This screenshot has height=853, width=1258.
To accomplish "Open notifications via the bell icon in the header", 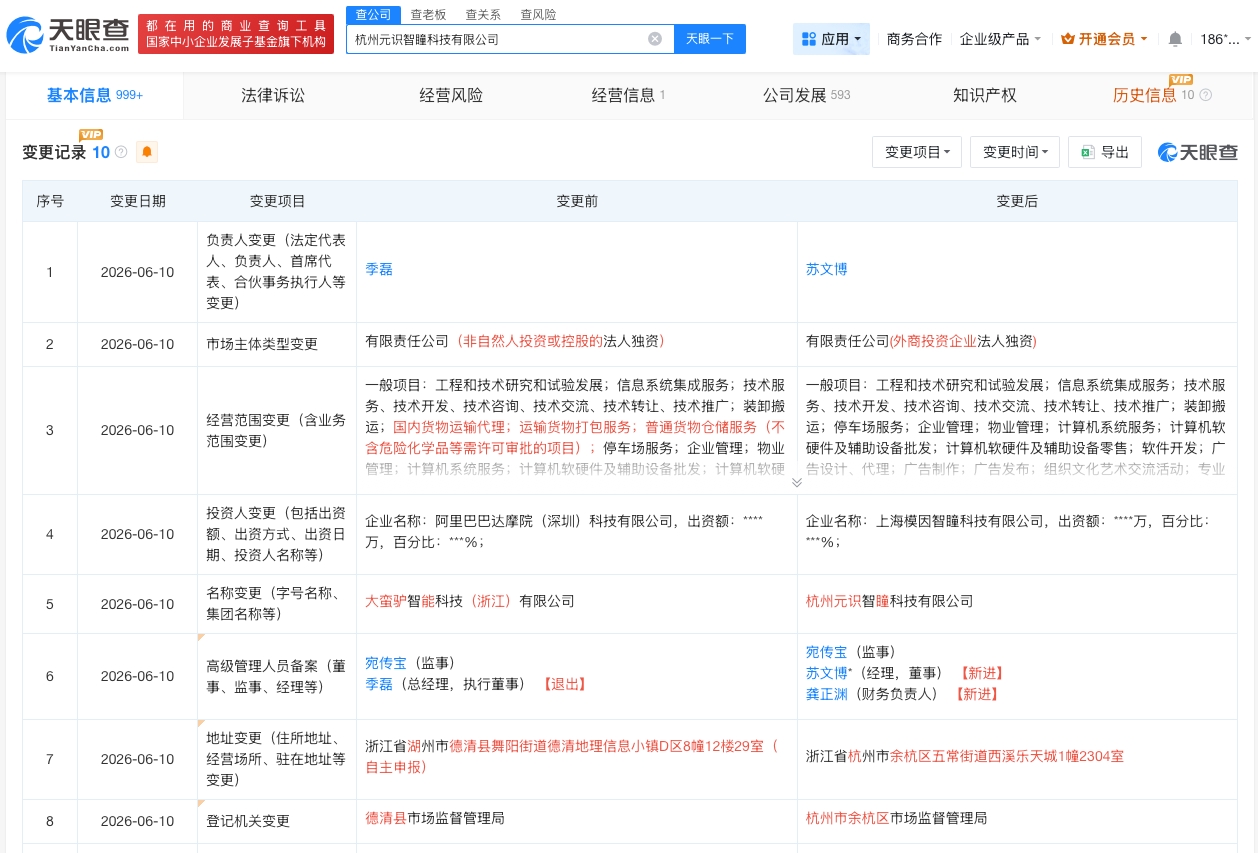I will [x=1175, y=39].
